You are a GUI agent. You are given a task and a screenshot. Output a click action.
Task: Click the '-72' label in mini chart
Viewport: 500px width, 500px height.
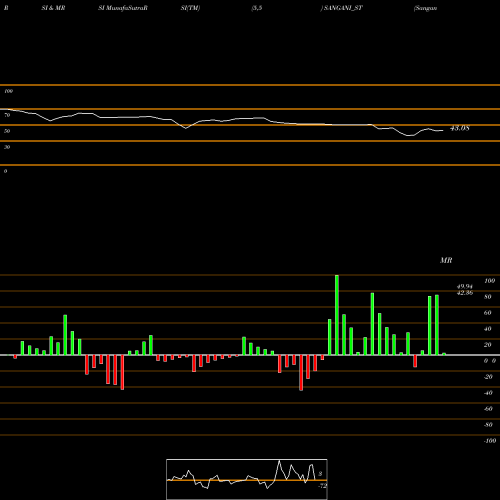(x=322, y=486)
